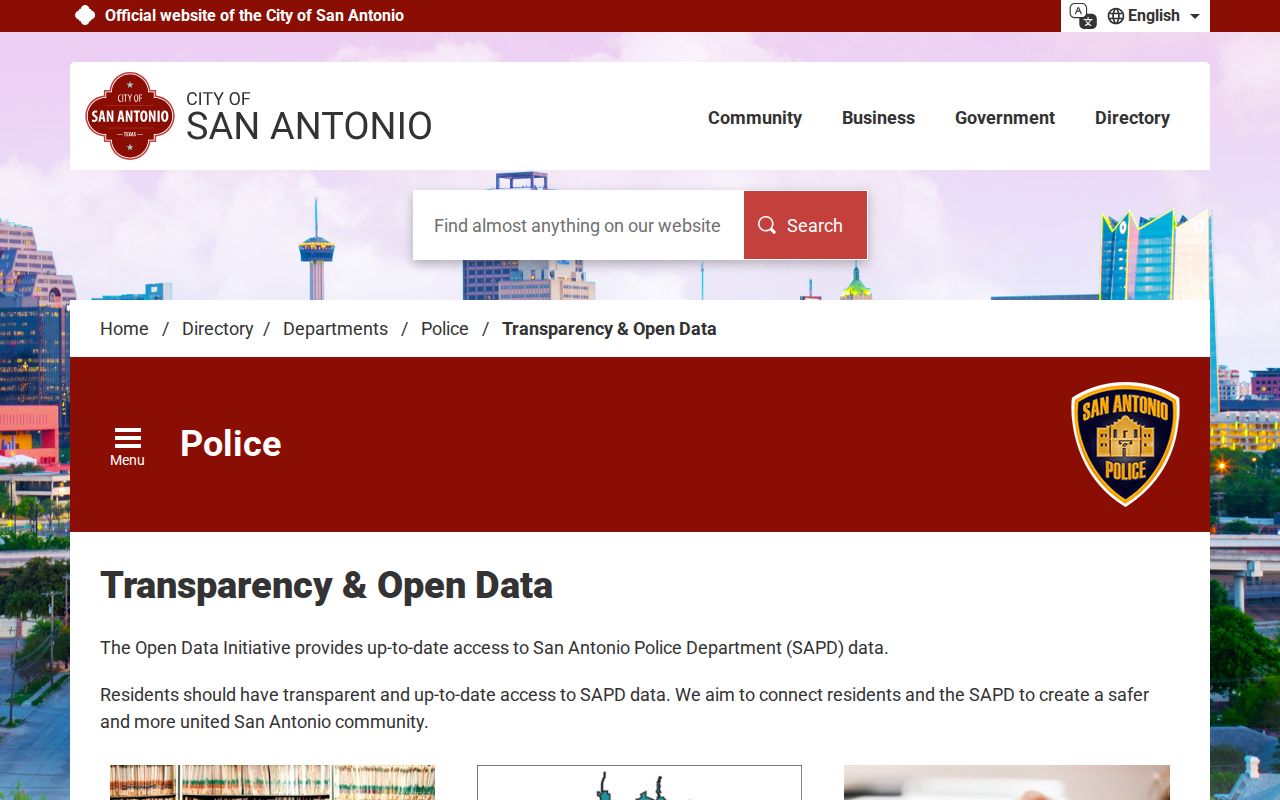Open the Government menu

click(x=1005, y=118)
